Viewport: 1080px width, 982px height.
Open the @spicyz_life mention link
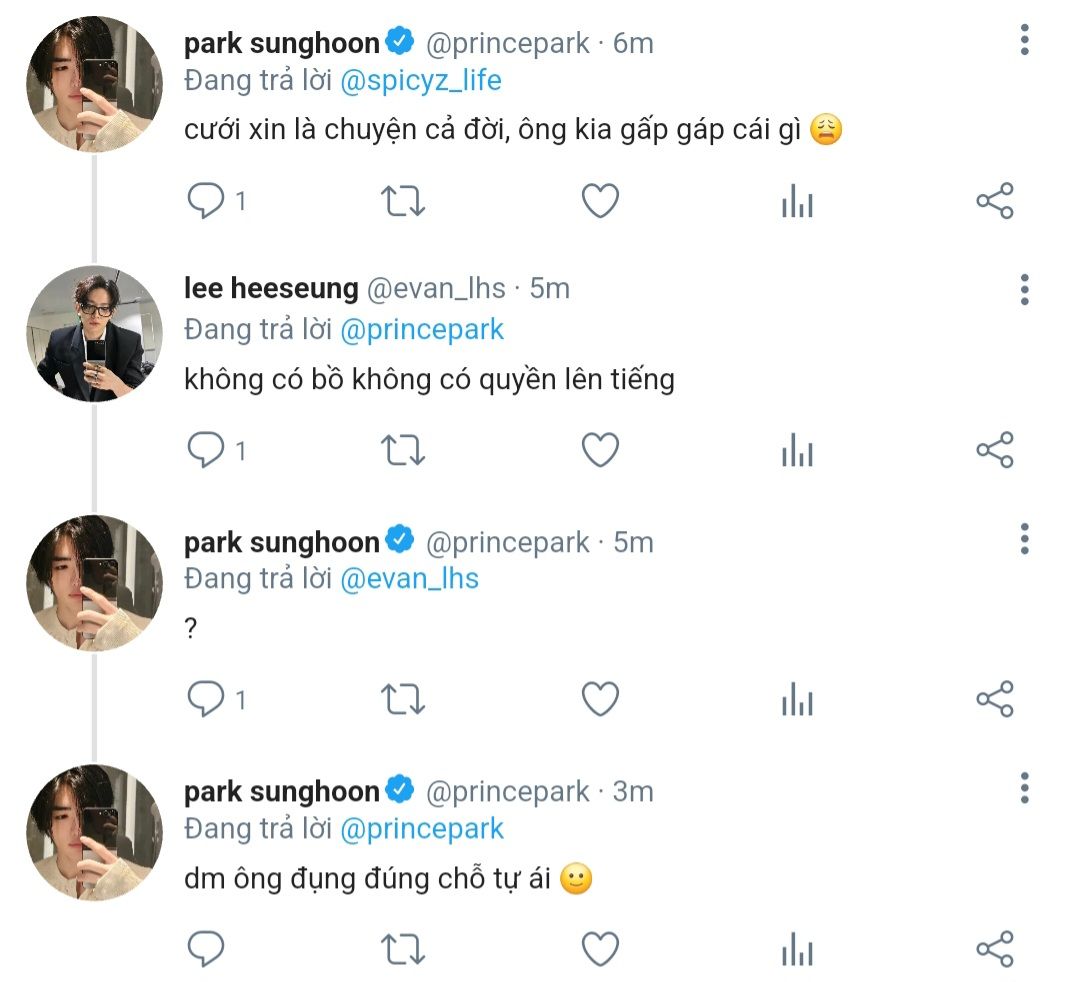pyautogui.click(x=421, y=81)
